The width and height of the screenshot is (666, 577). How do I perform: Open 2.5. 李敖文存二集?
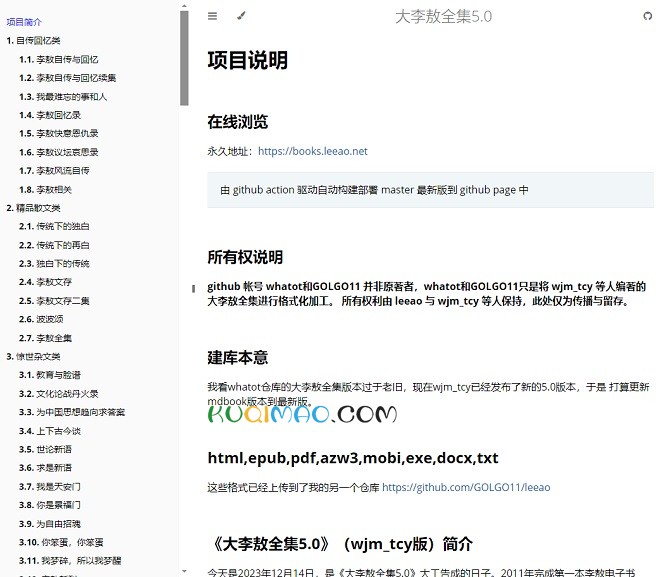(54, 301)
